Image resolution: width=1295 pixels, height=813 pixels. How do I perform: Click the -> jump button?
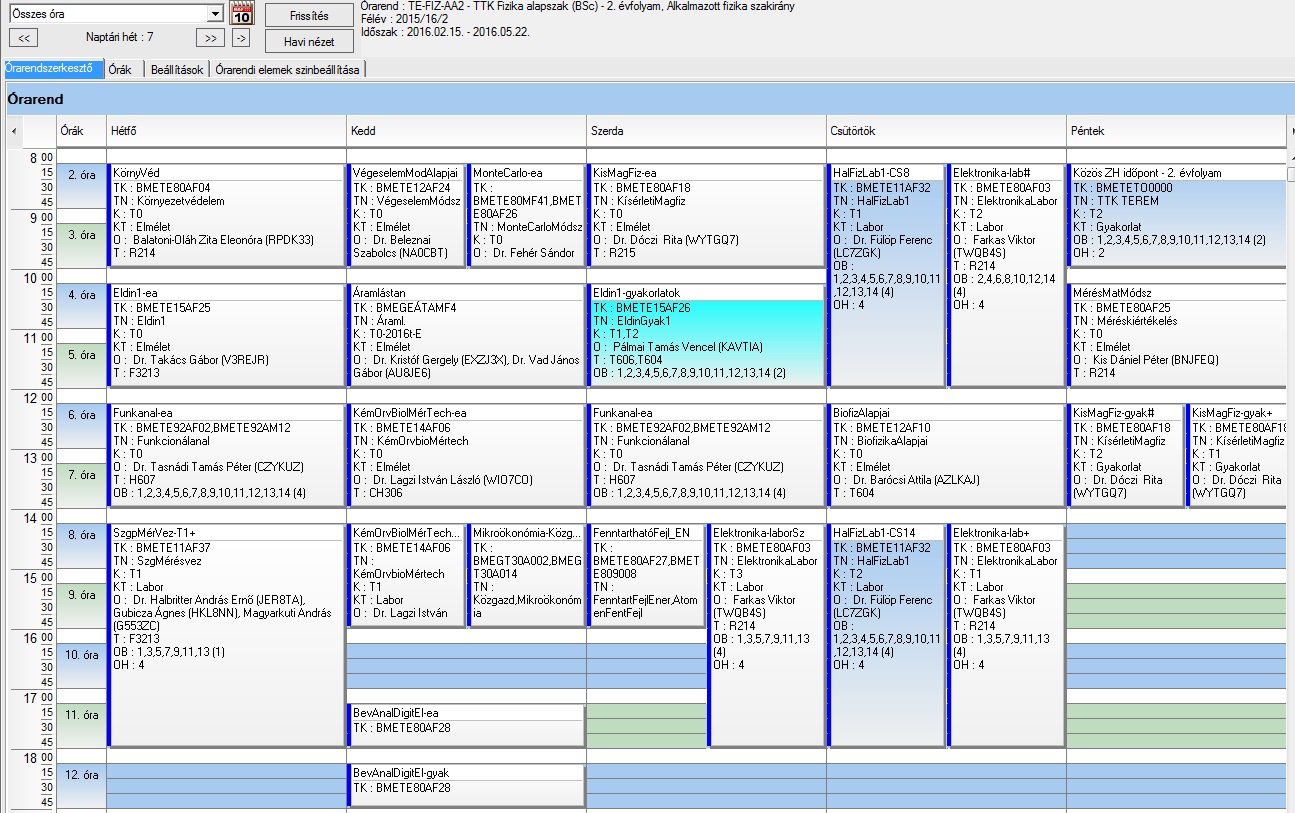(x=241, y=38)
